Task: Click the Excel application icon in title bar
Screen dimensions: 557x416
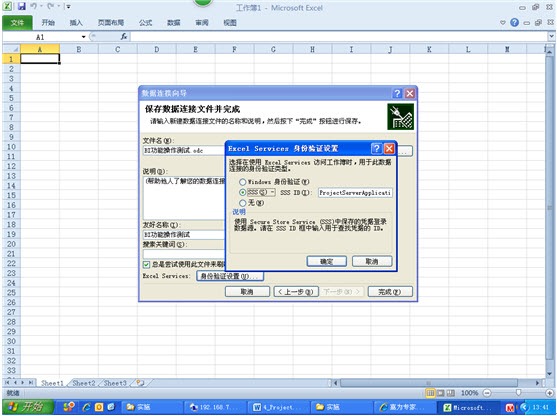Action: click(7, 6)
